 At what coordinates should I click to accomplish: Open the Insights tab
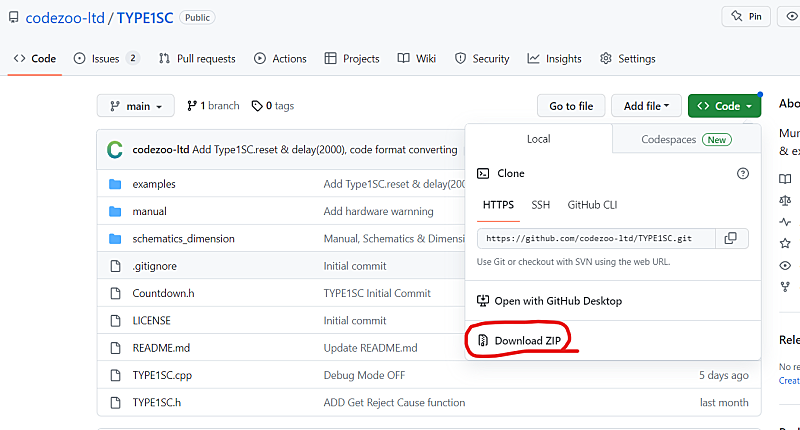(555, 59)
